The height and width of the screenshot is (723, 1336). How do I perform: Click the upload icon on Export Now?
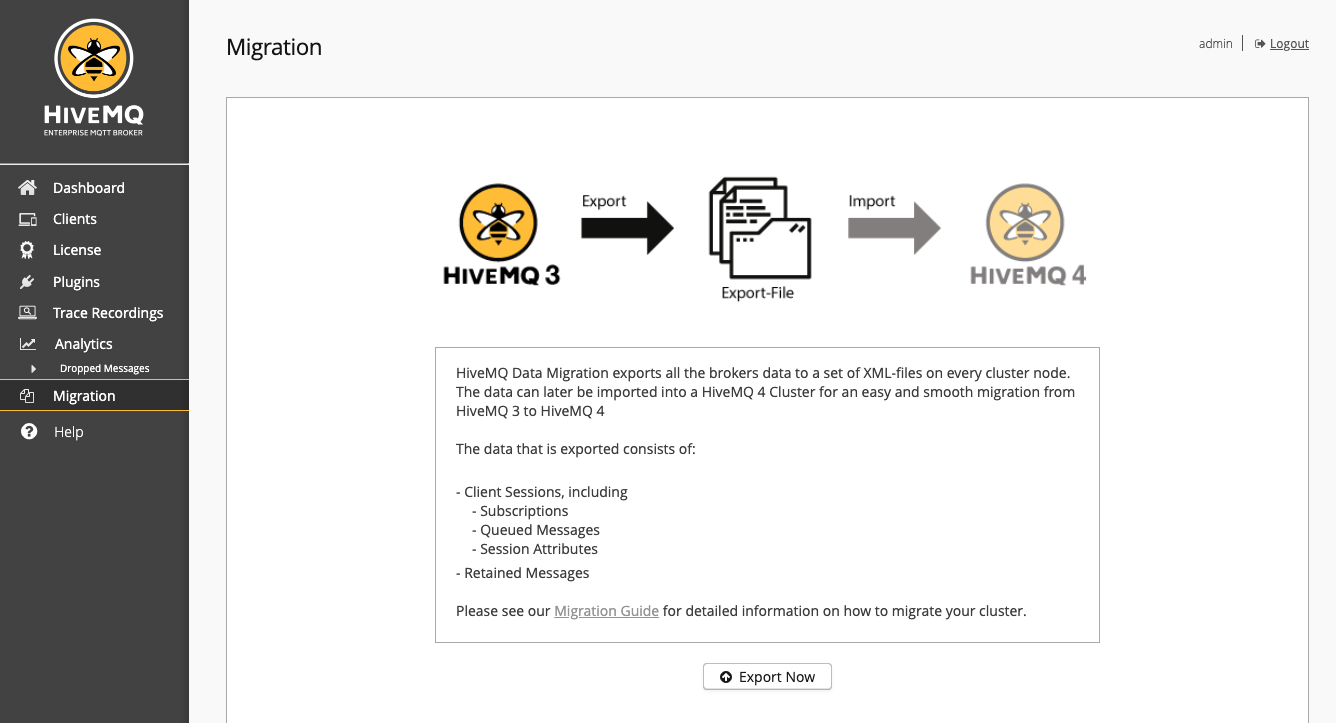(726, 677)
